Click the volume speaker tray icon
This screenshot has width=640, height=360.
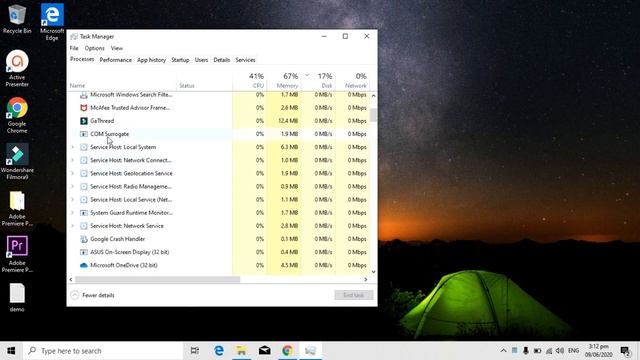[x=560, y=351]
